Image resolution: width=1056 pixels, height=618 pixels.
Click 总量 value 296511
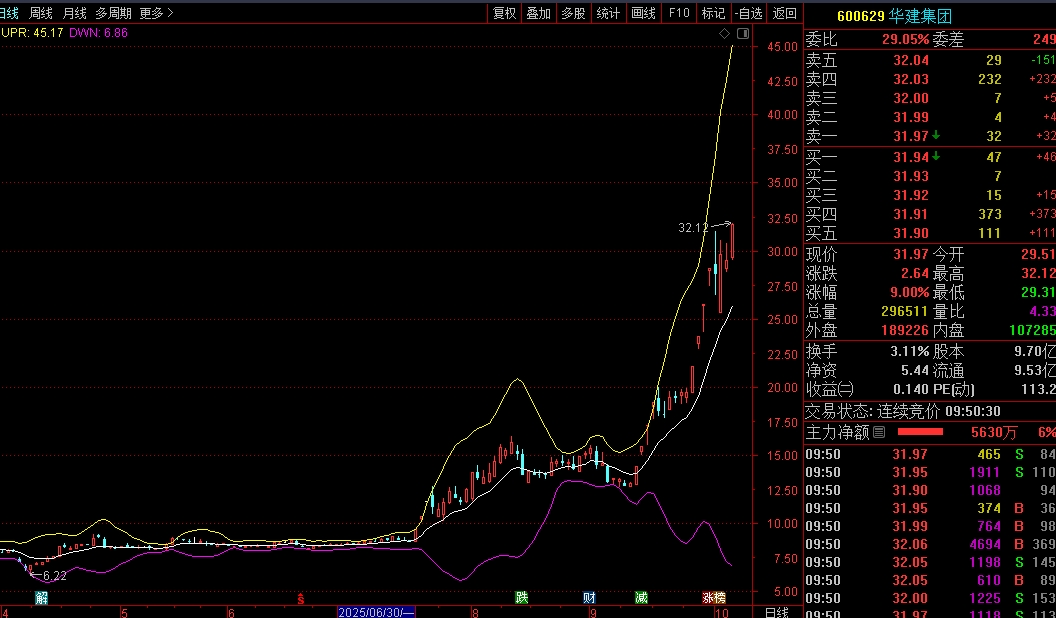tap(904, 312)
